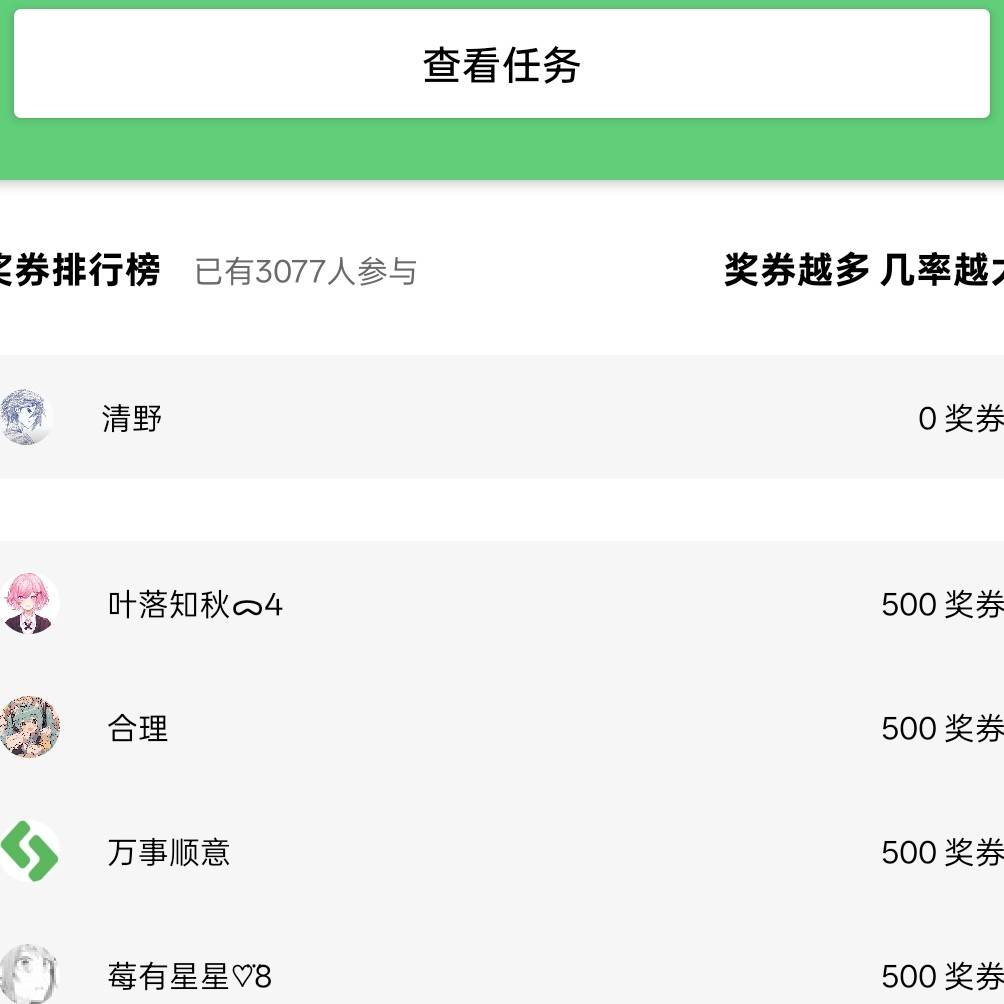Select the 500 奖券 count for 叶落知秋
This screenshot has height=1004, width=1004.
(x=942, y=605)
